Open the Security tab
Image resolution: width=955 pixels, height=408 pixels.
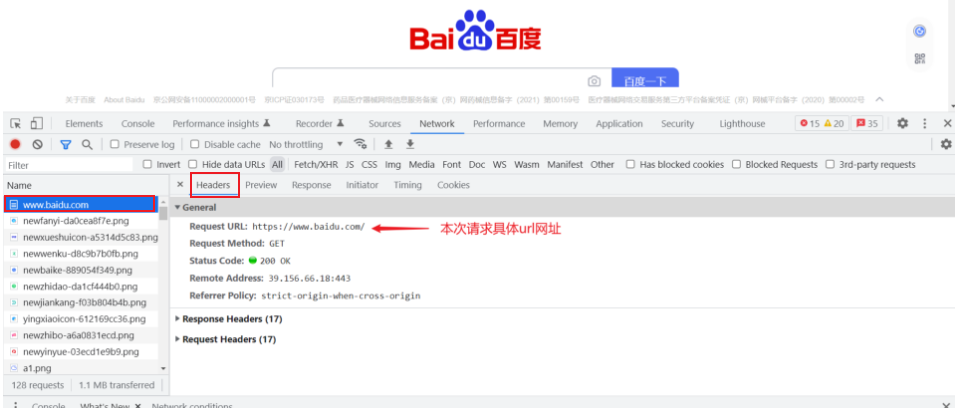click(677, 124)
